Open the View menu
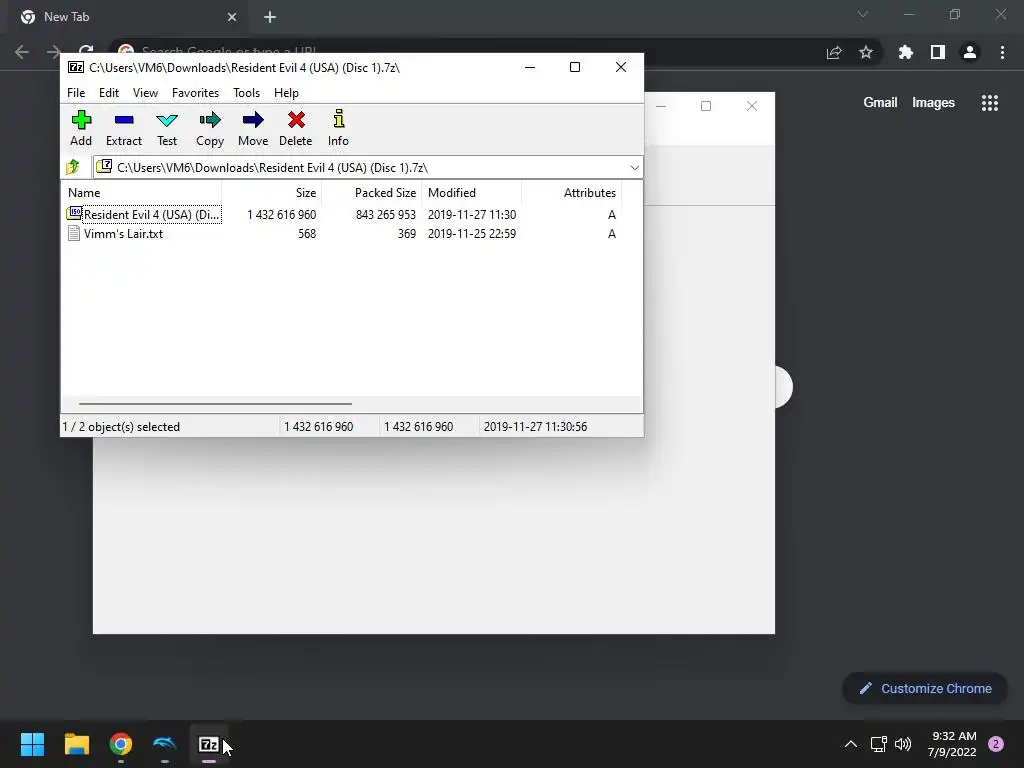Image resolution: width=1024 pixels, height=768 pixels. tap(145, 93)
